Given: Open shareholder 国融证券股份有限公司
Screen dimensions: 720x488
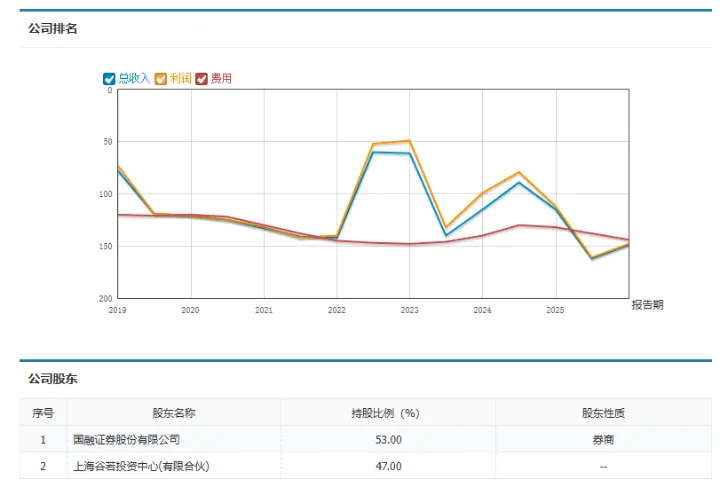Looking at the screenshot, I should [126, 439].
